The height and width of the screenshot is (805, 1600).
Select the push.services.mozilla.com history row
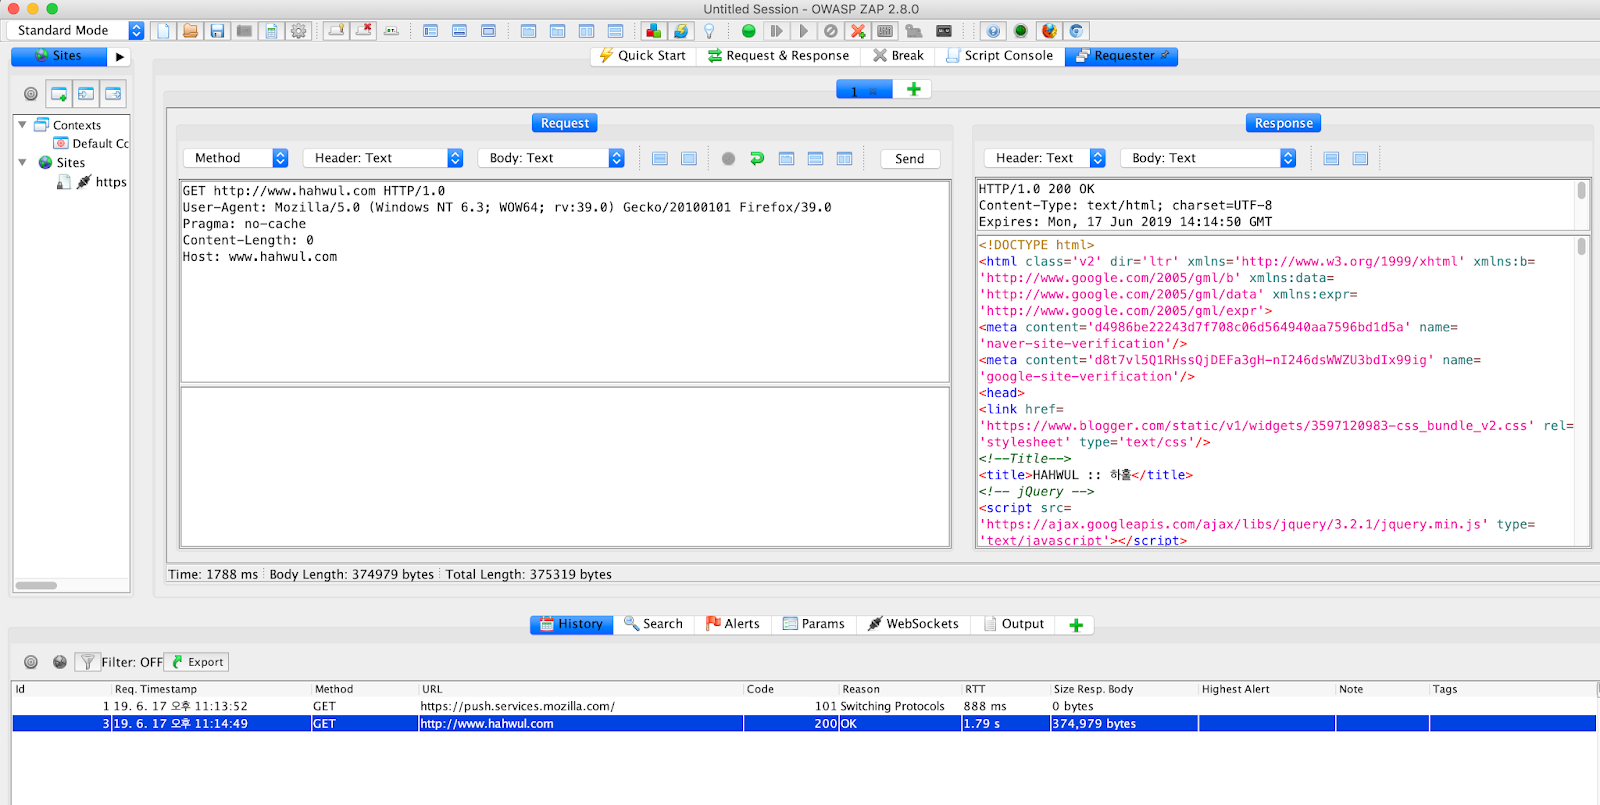pos(804,706)
